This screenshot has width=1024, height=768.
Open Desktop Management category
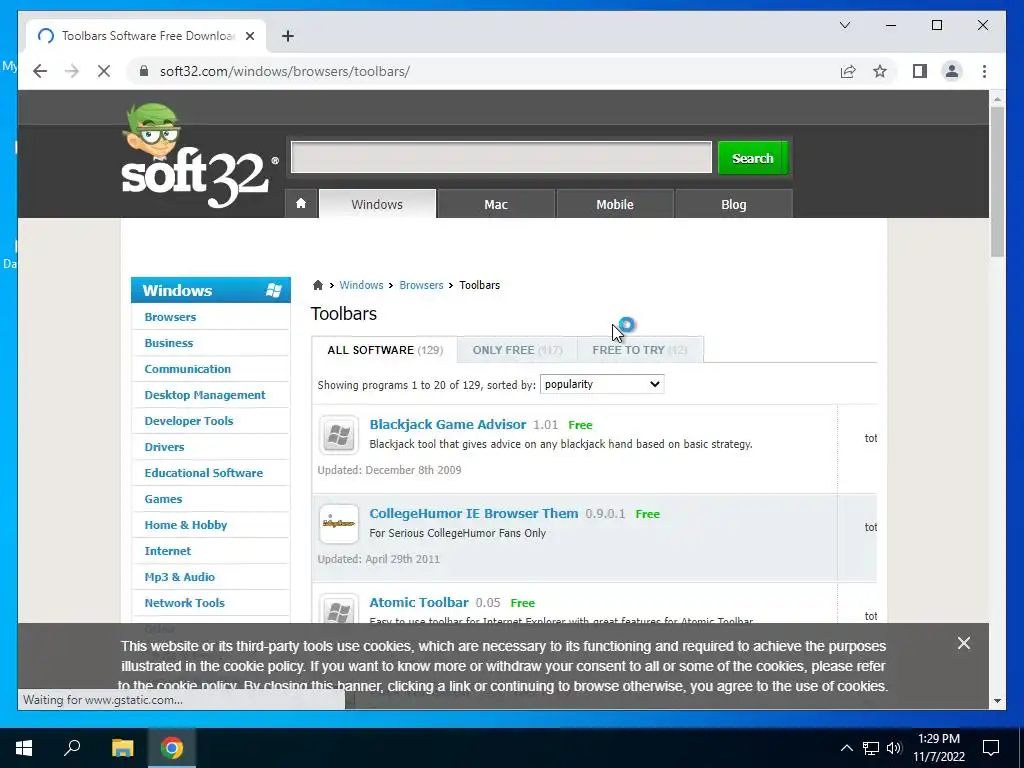tap(204, 395)
